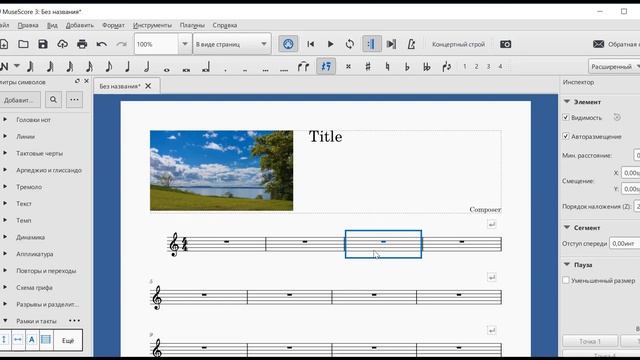The width and height of the screenshot is (640, 360).
Task: Search palettes with the magnifier button
Action: click(x=53, y=100)
